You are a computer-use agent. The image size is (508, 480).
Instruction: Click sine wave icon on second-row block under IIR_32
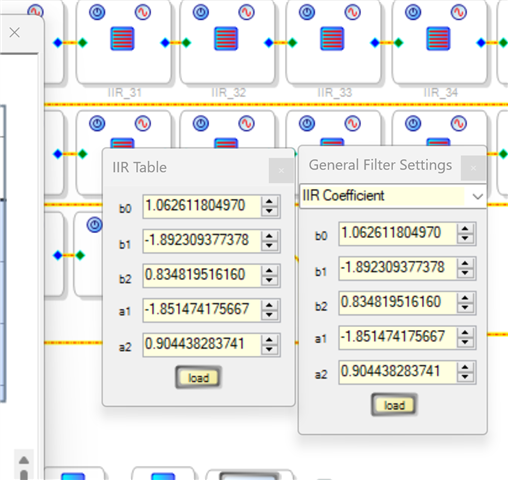tap(246, 124)
